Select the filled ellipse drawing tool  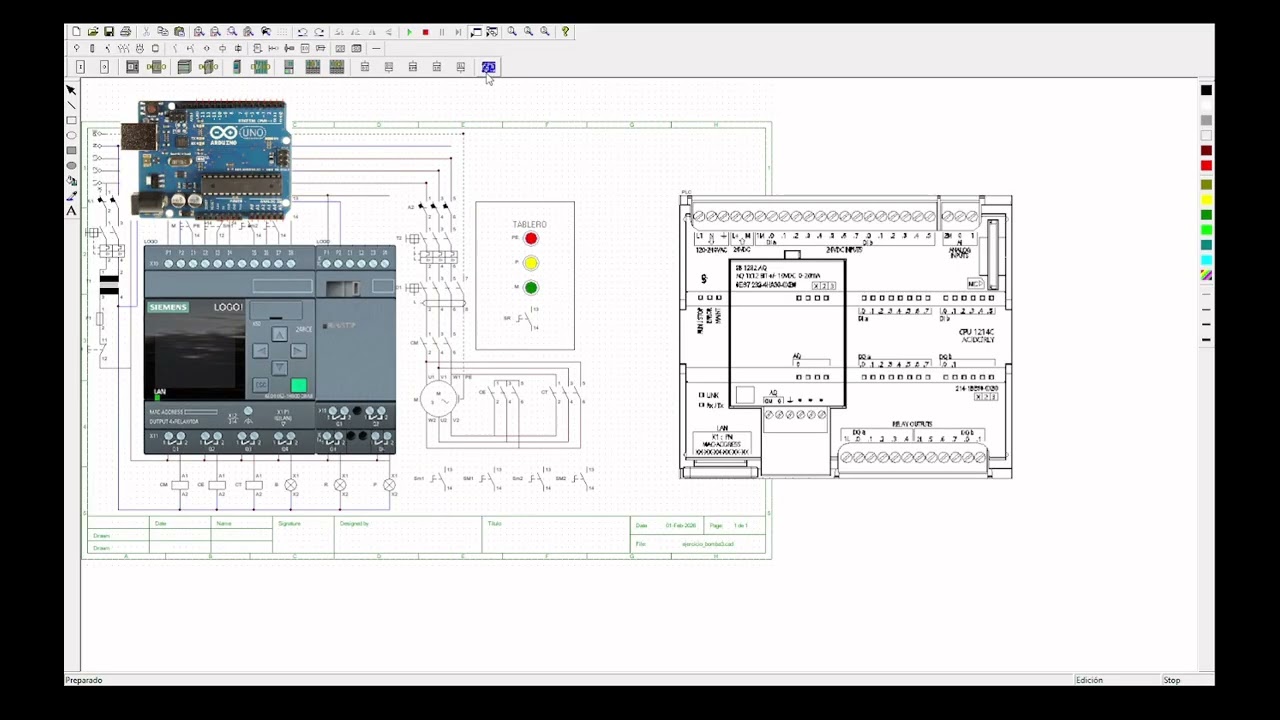pyautogui.click(x=71, y=165)
